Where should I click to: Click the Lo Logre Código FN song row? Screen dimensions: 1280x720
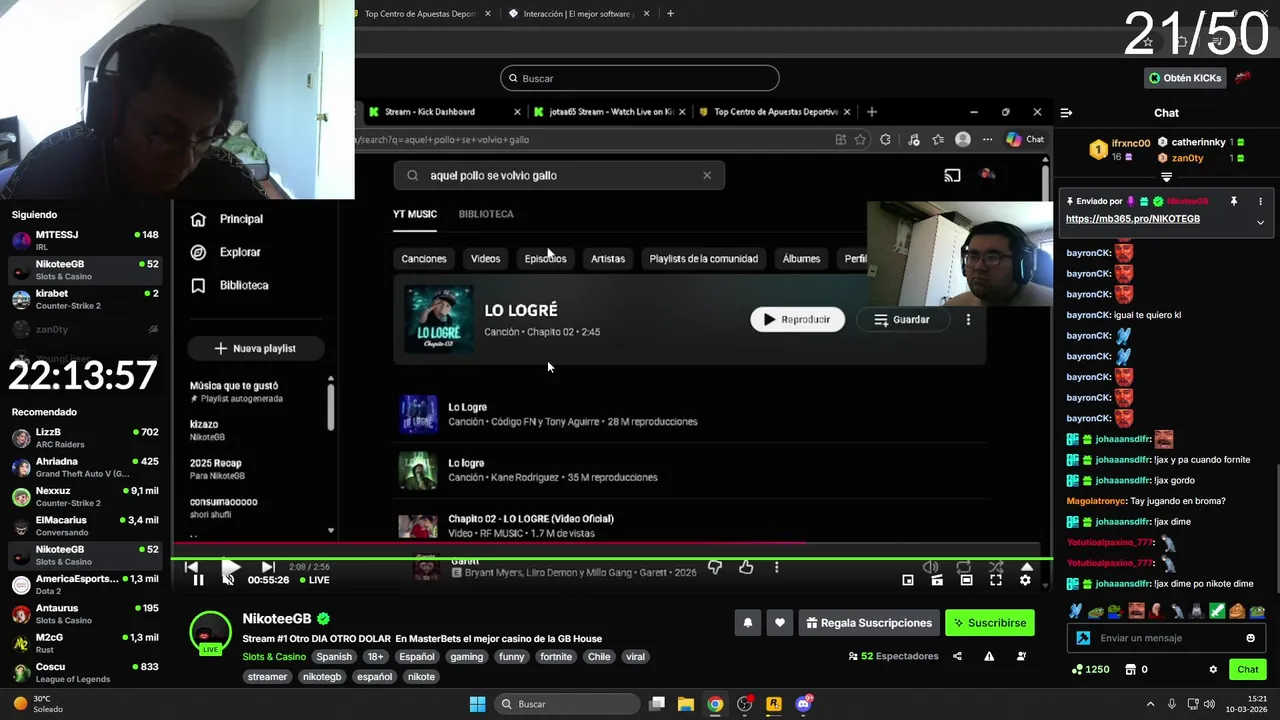[x=690, y=414]
